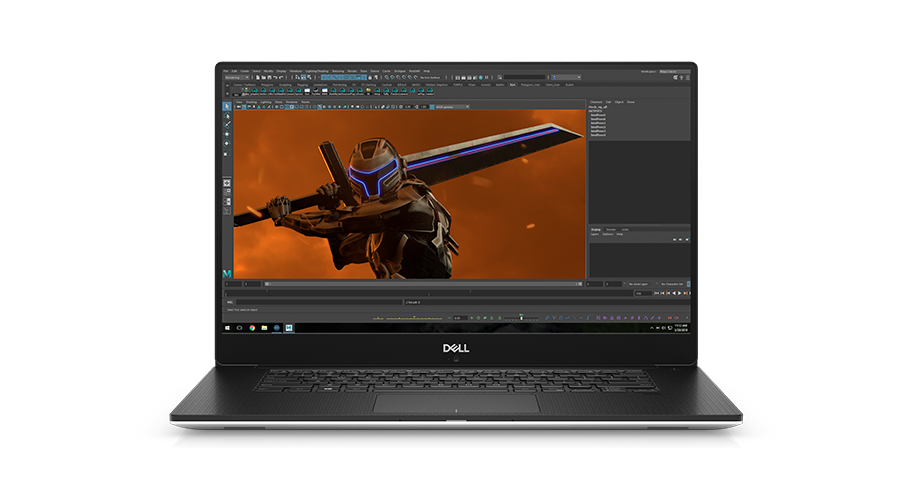The height and width of the screenshot is (500, 920).
Task: Open the Windows Start menu
Action: tap(227, 328)
